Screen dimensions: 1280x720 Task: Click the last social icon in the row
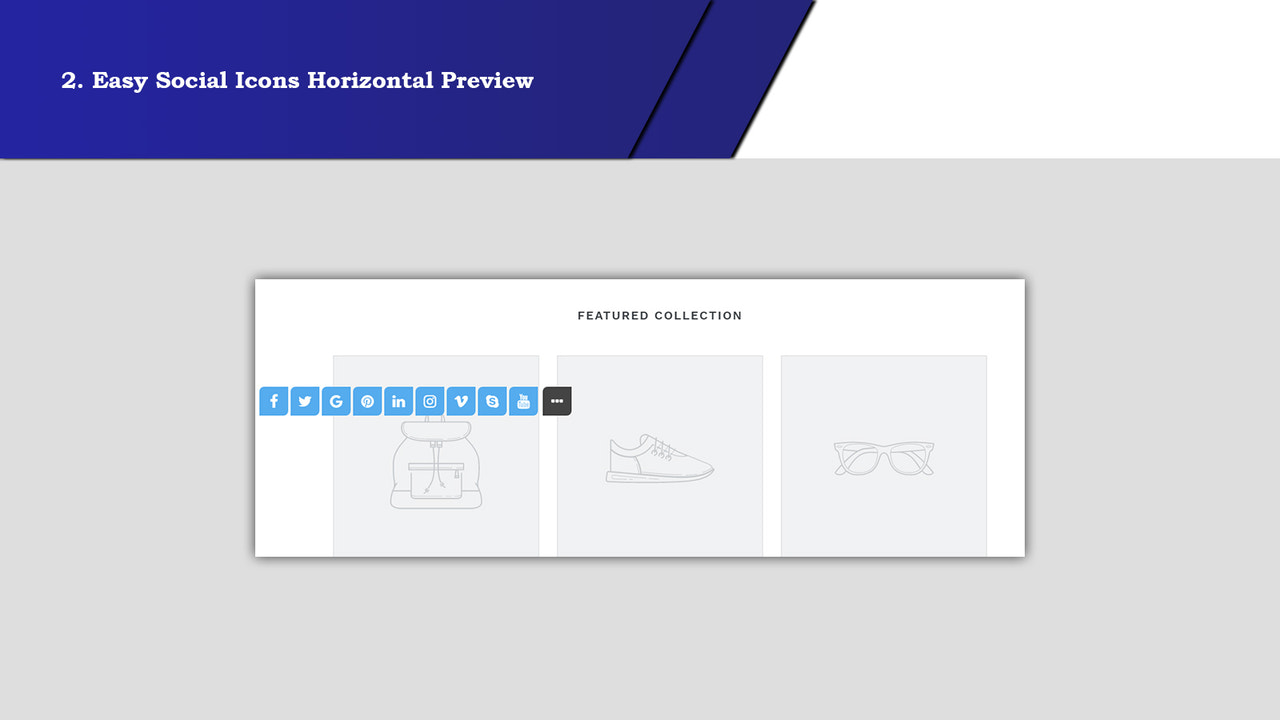pos(523,401)
